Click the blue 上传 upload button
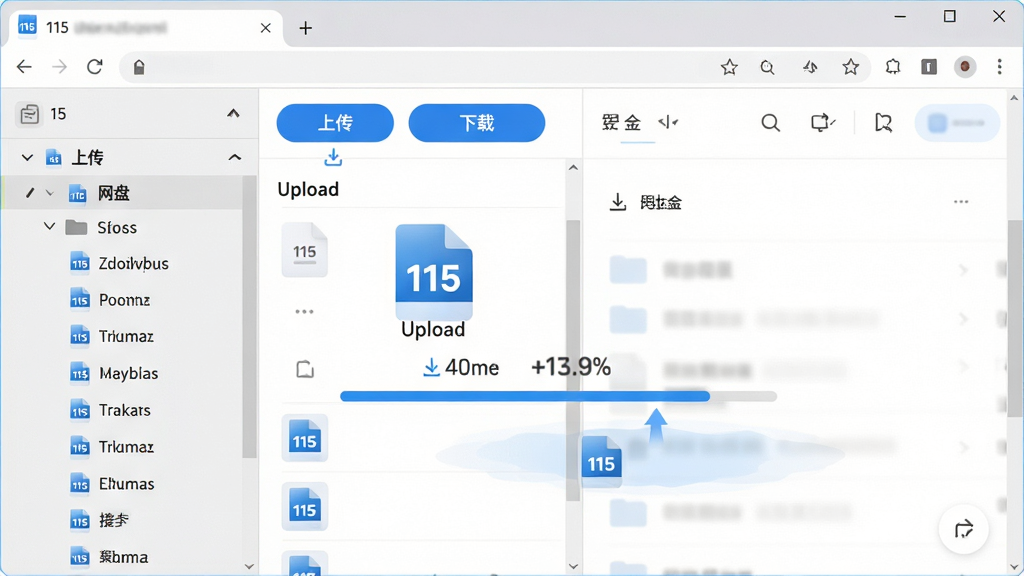This screenshot has width=1024, height=576. pyautogui.click(x=335, y=123)
